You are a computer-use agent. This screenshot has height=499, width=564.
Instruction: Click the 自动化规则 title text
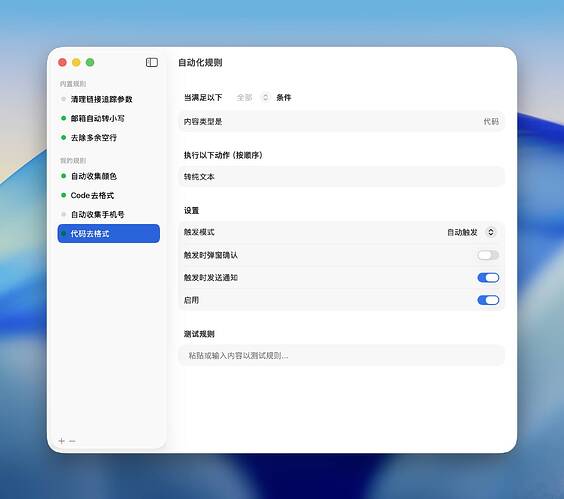click(200, 63)
